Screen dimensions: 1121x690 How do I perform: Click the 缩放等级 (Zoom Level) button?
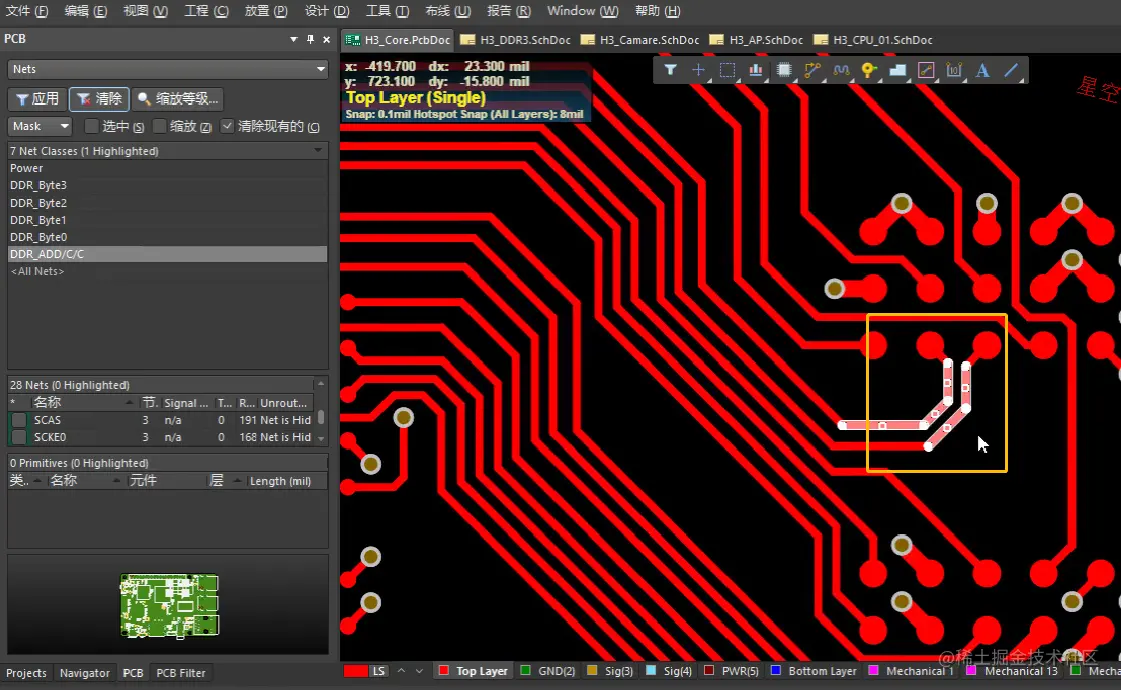[177, 99]
